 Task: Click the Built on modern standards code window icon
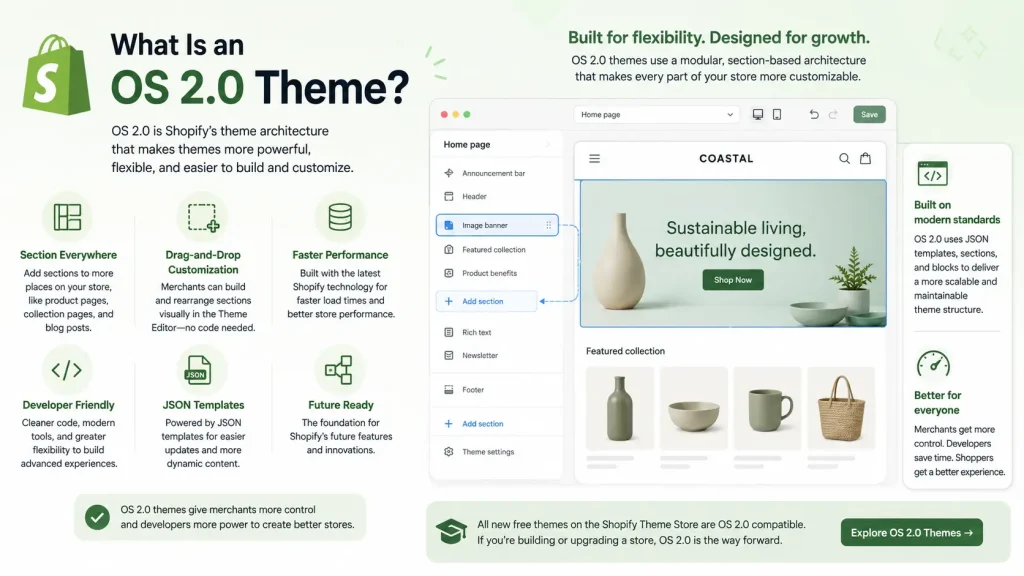pyautogui.click(x=933, y=174)
